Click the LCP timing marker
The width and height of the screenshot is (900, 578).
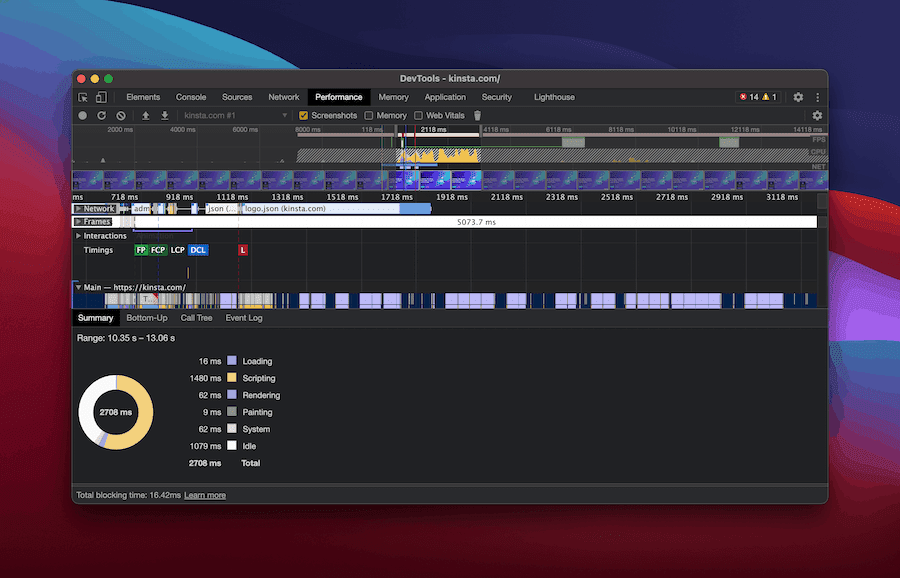[177, 250]
